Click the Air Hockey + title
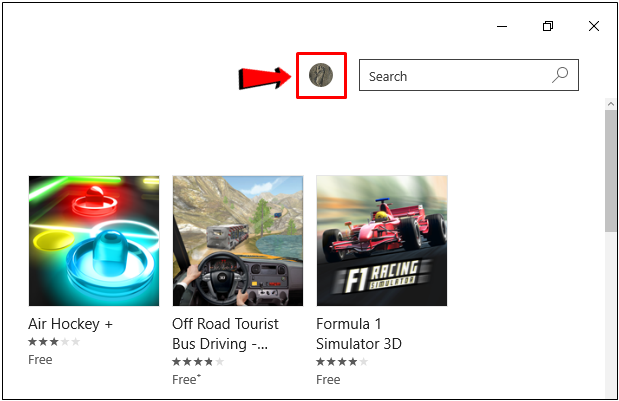This screenshot has height=401, width=619. tap(70, 325)
